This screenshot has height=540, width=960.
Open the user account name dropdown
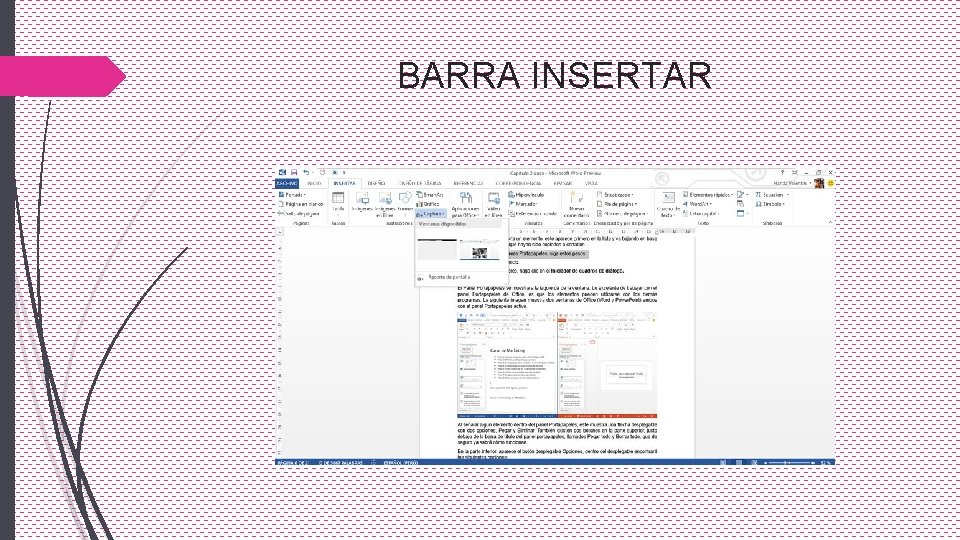pyautogui.click(x=792, y=183)
